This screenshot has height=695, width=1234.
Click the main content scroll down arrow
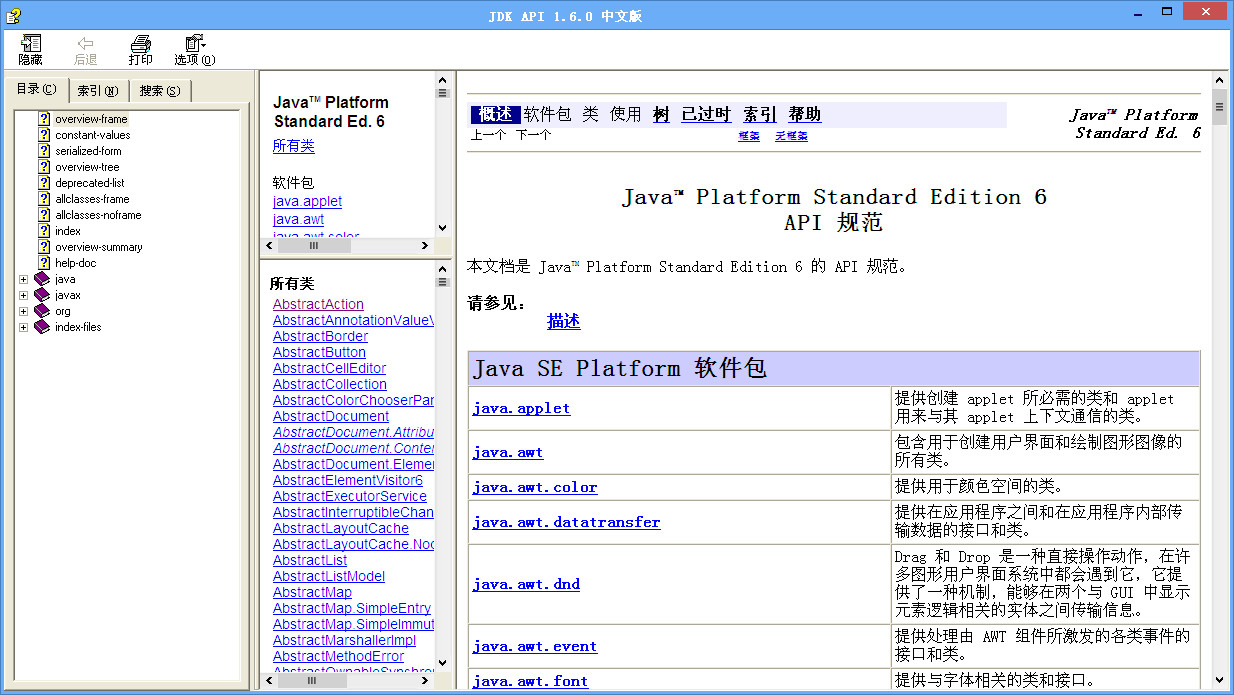[1219, 679]
